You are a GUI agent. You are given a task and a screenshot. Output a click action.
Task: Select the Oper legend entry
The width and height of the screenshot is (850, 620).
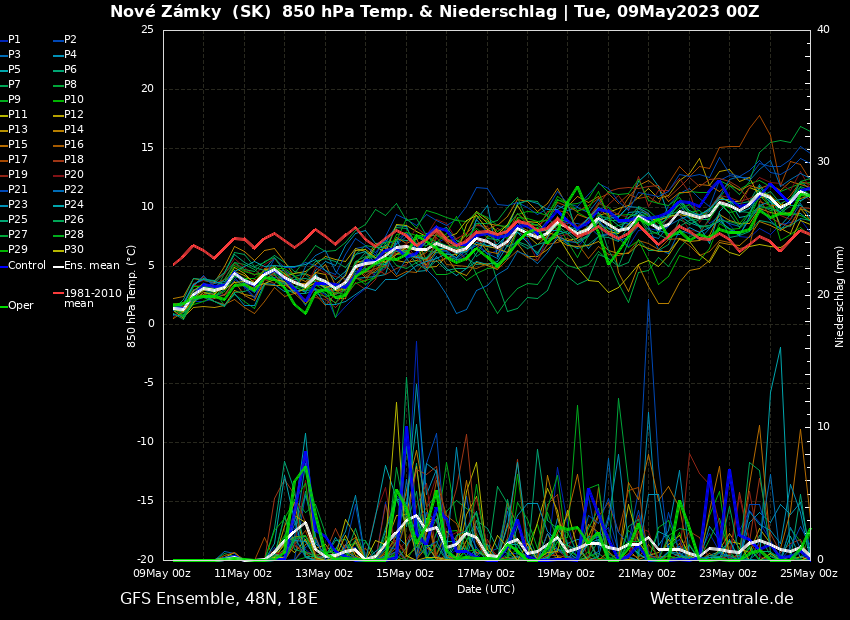point(20,306)
